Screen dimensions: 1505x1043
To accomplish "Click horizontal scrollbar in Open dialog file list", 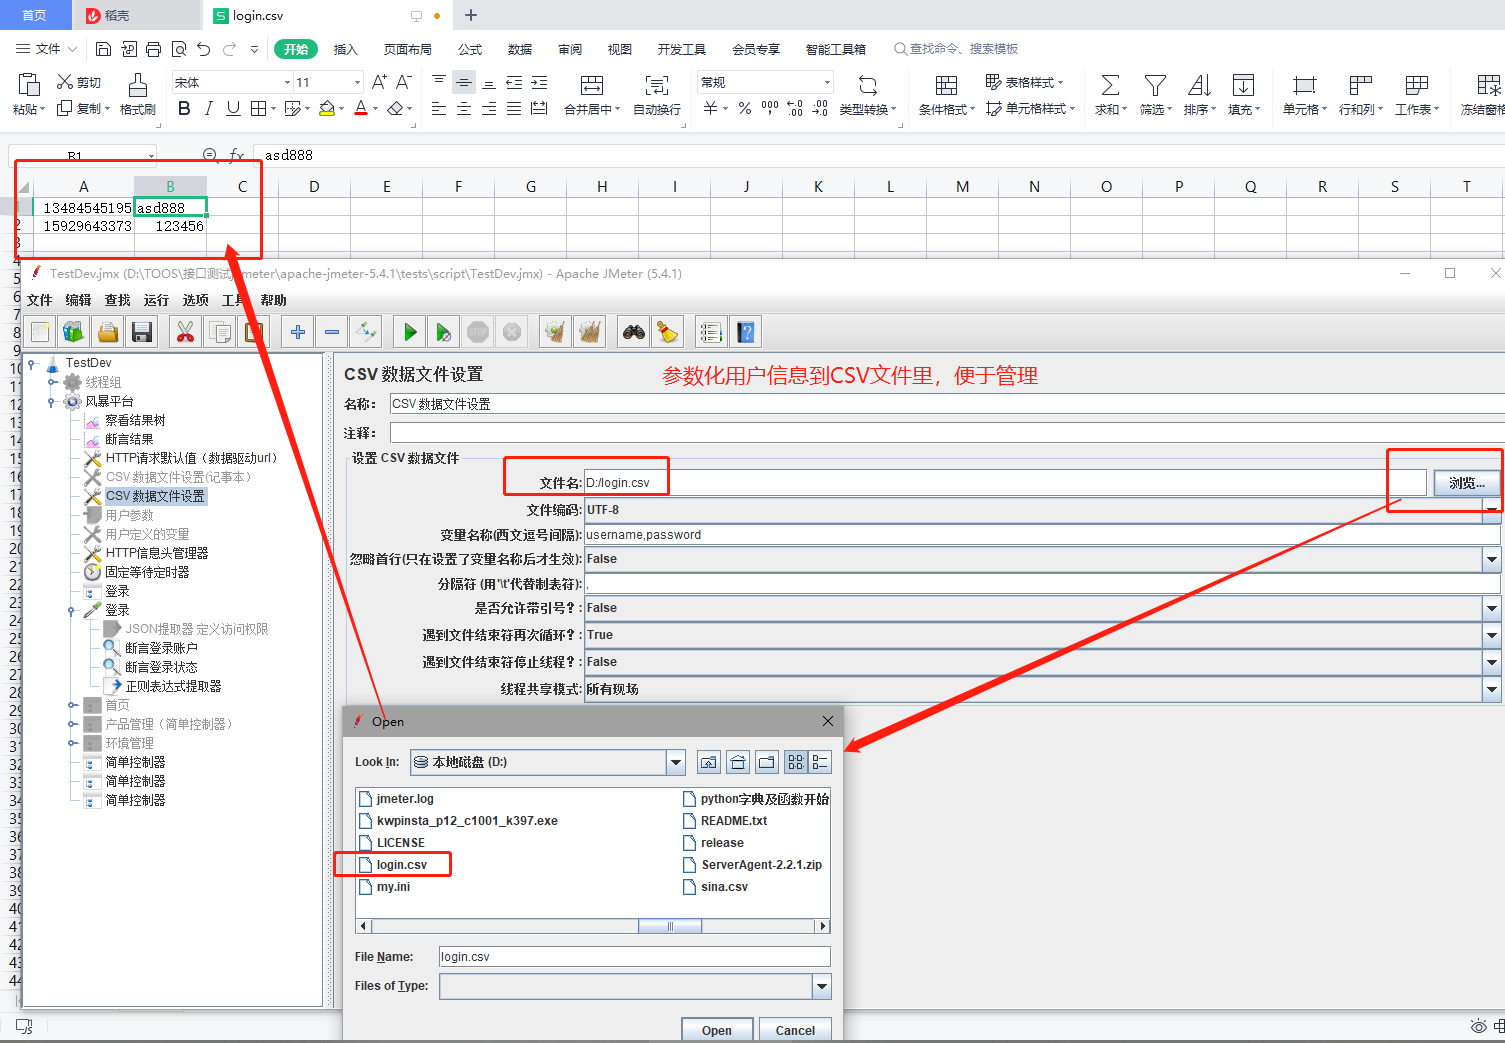I will coord(670,926).
